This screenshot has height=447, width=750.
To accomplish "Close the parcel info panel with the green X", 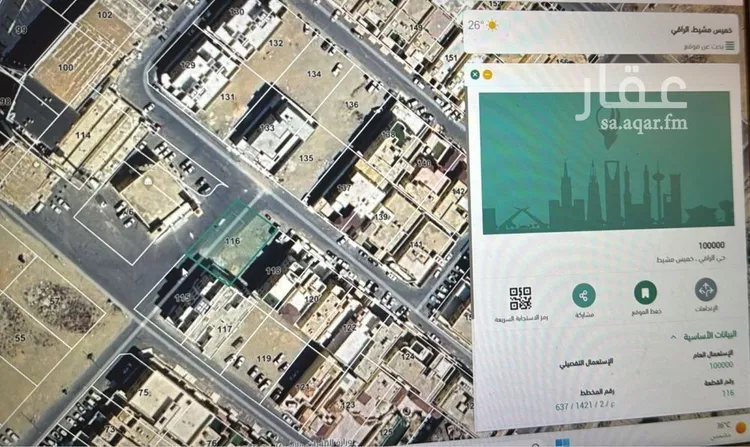I will point(474,74).
